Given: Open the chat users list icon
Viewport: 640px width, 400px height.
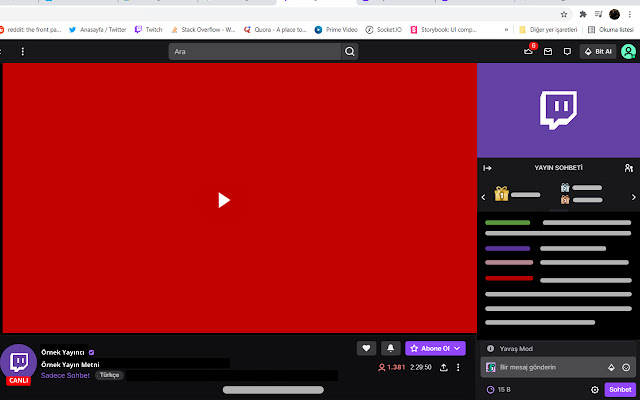Looking at the screenshot, I should 629,168.
